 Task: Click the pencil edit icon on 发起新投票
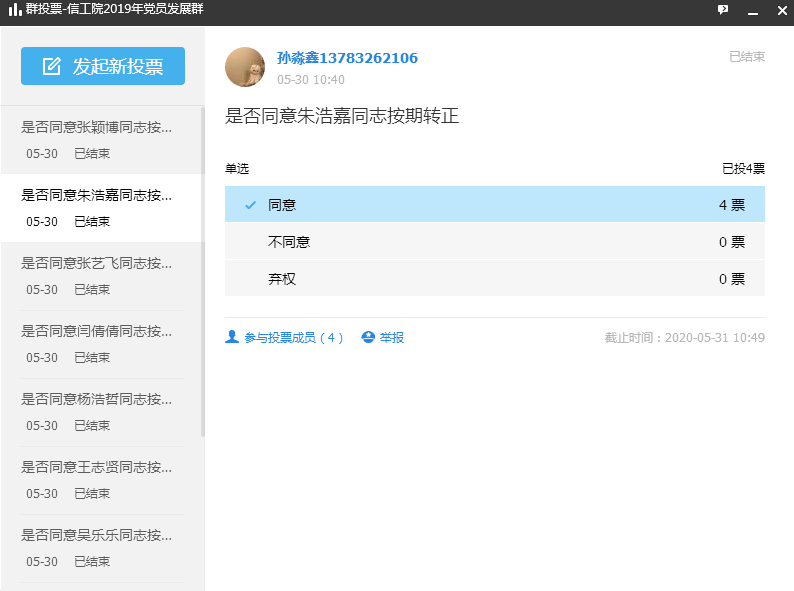(52, 66)
